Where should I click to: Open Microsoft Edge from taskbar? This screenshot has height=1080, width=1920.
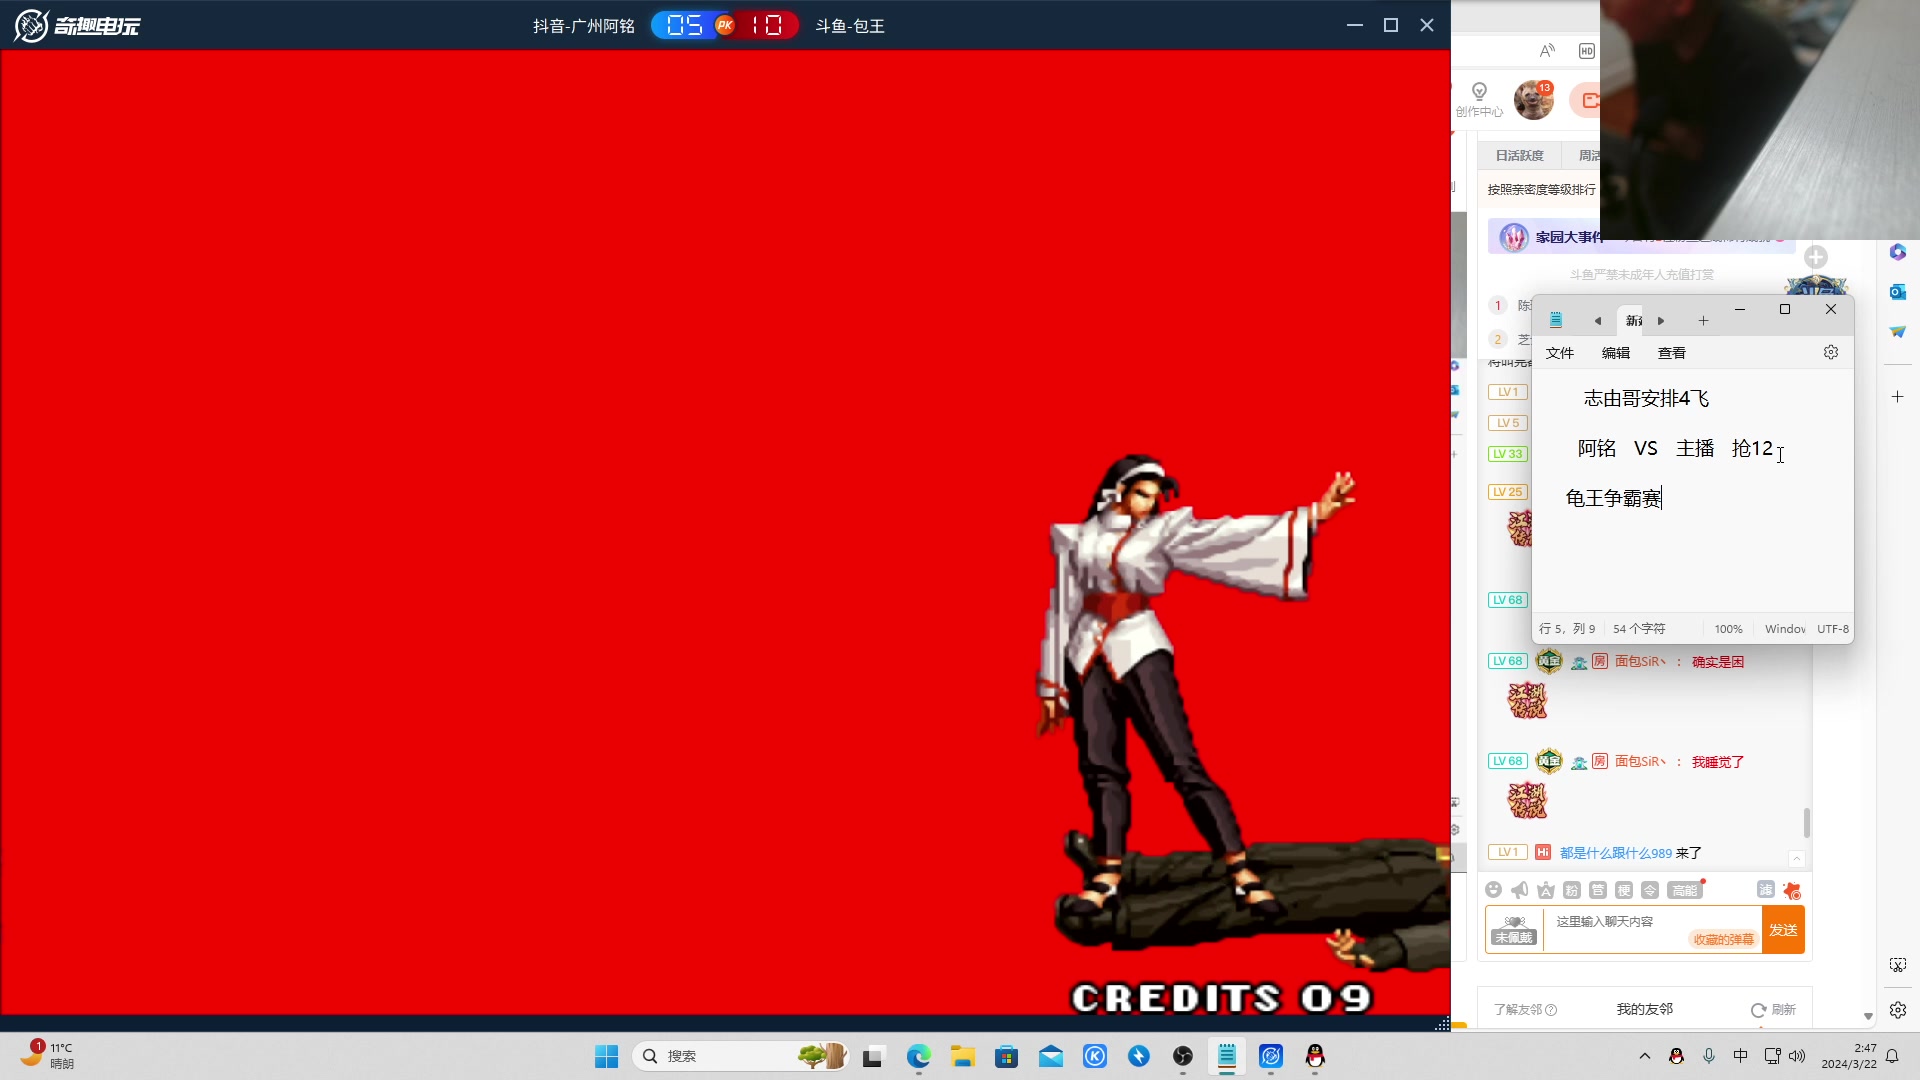(918, 1056)
